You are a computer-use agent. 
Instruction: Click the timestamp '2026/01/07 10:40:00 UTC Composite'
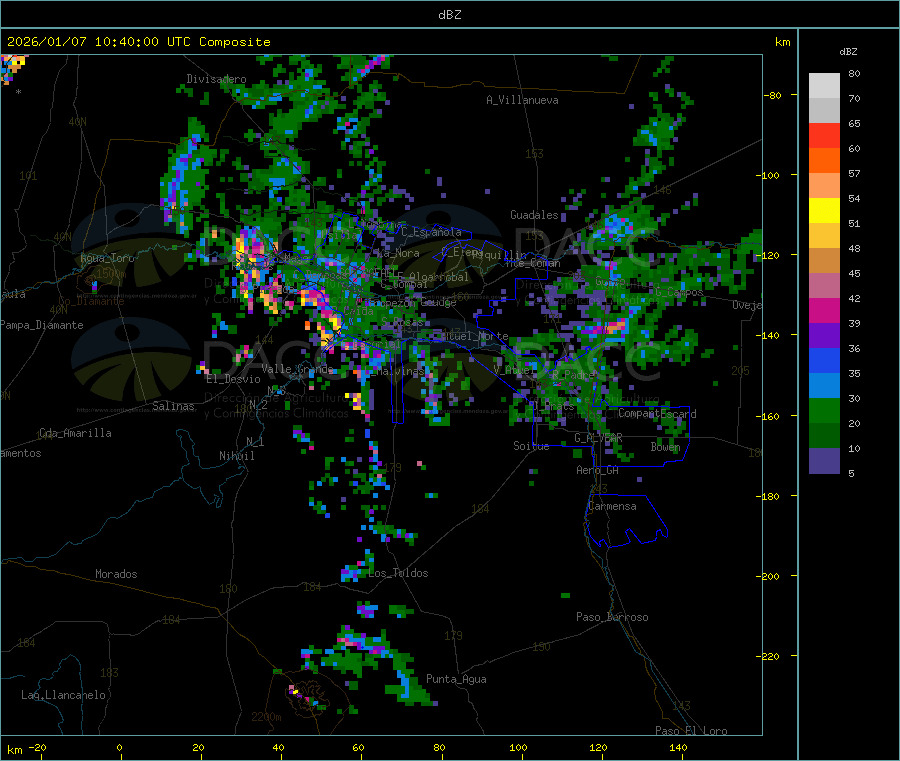coord(138,42)
